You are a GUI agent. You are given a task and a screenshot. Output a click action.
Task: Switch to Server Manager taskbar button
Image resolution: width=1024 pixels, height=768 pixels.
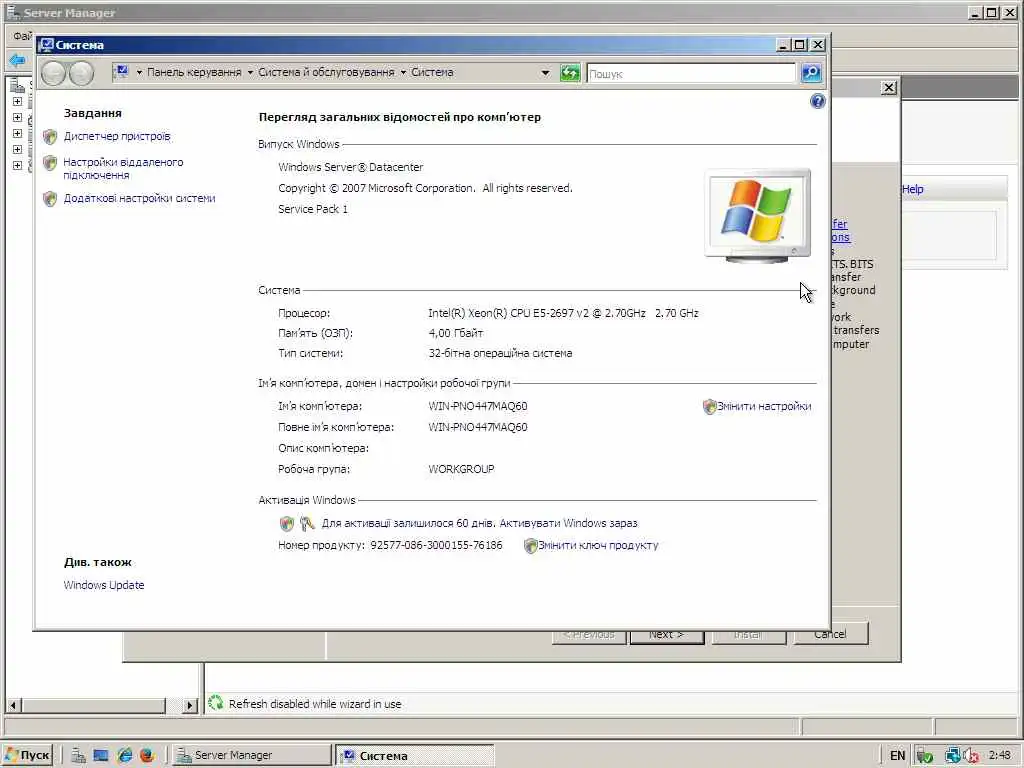coord(252,756)
